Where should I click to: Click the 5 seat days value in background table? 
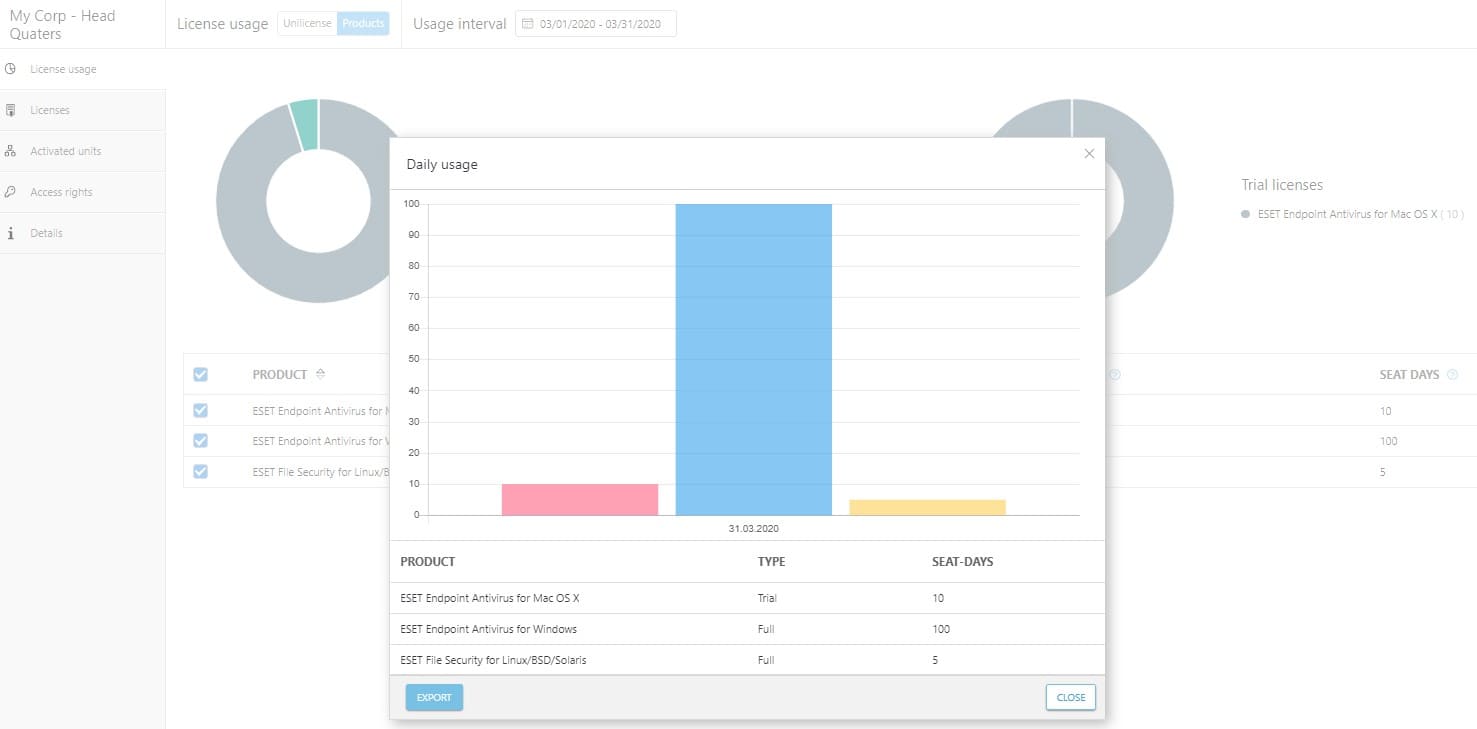click(1383, 472)
